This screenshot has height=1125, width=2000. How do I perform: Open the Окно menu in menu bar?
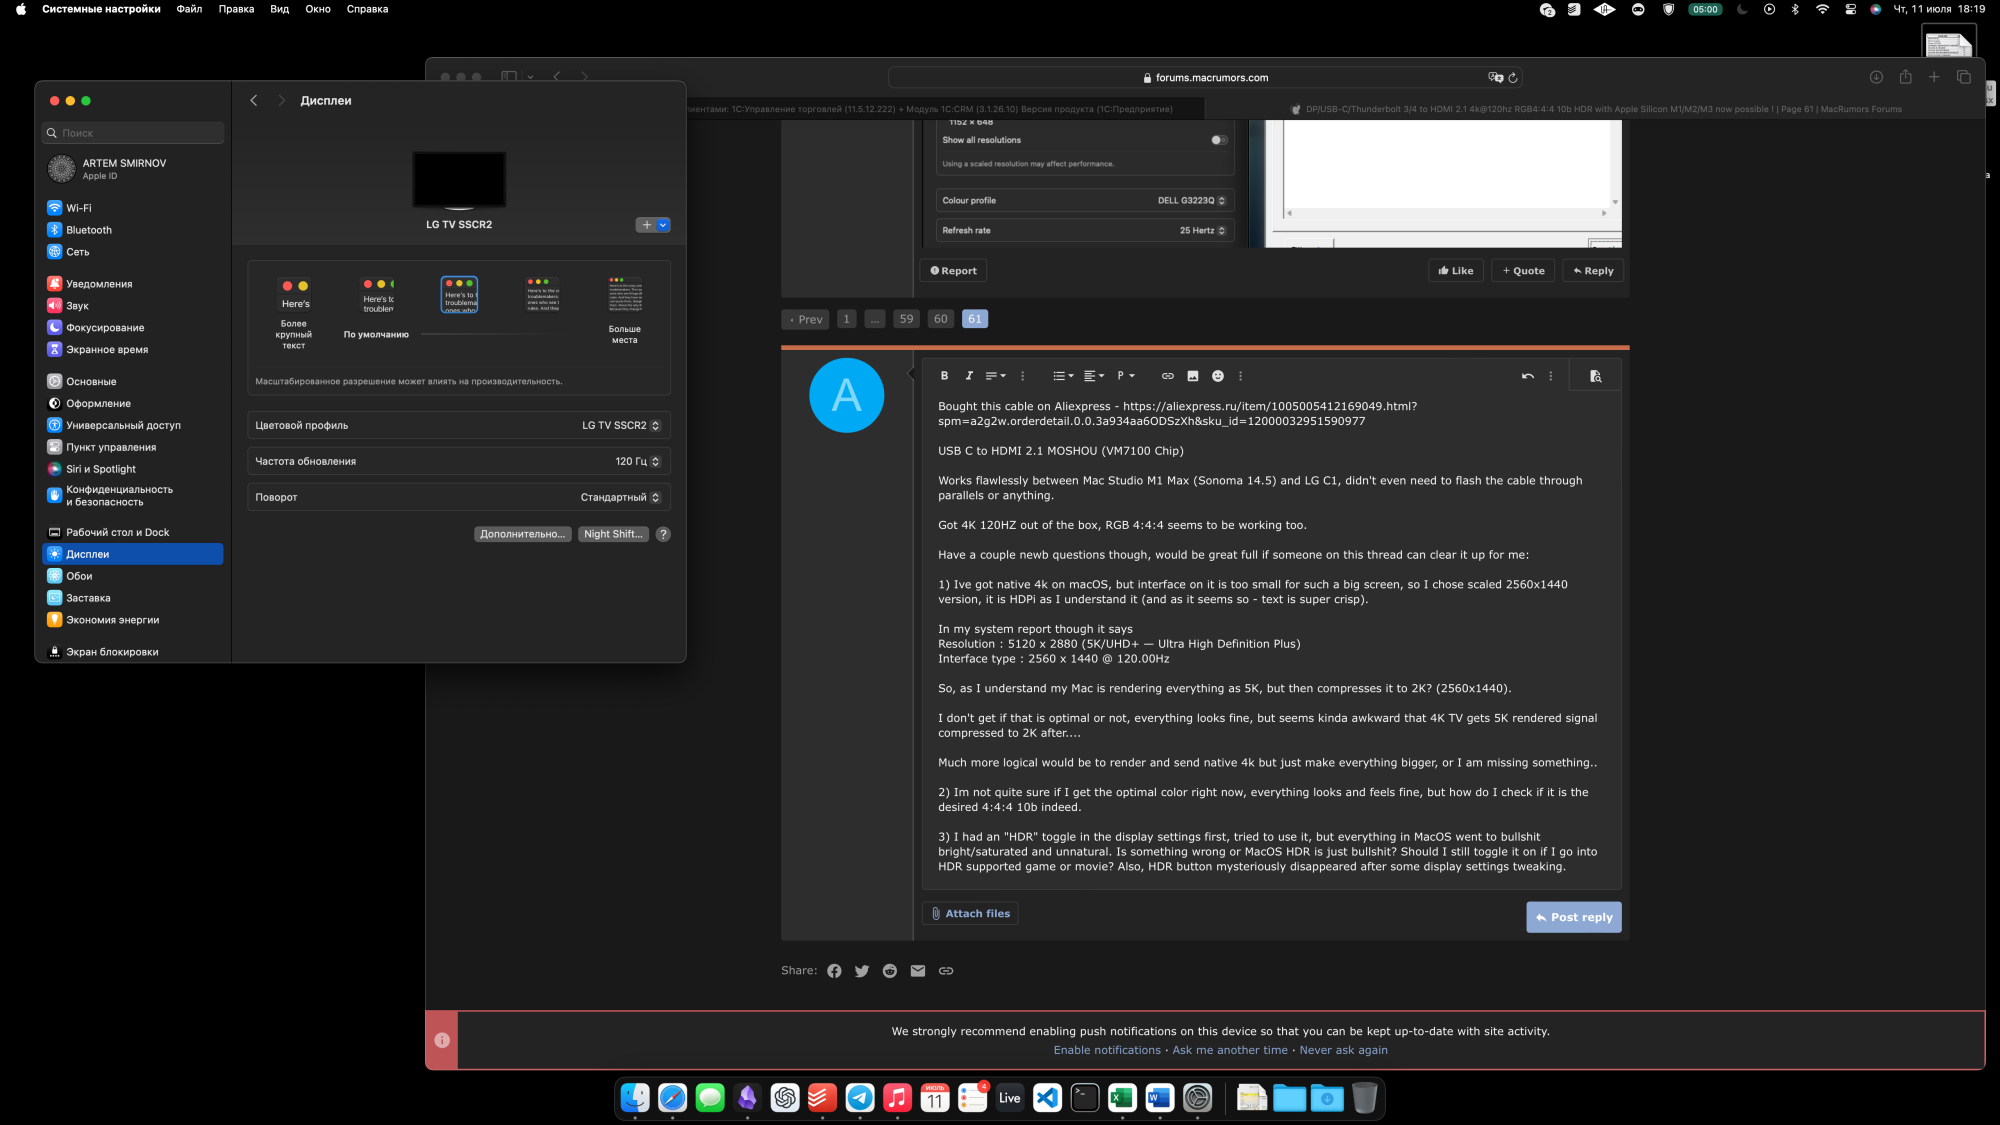pos(318,9)
